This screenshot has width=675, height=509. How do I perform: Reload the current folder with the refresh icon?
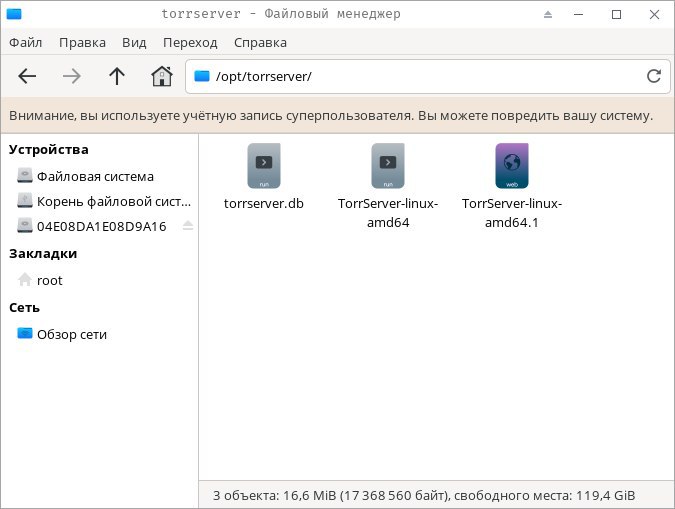click(x=653, y=76)
